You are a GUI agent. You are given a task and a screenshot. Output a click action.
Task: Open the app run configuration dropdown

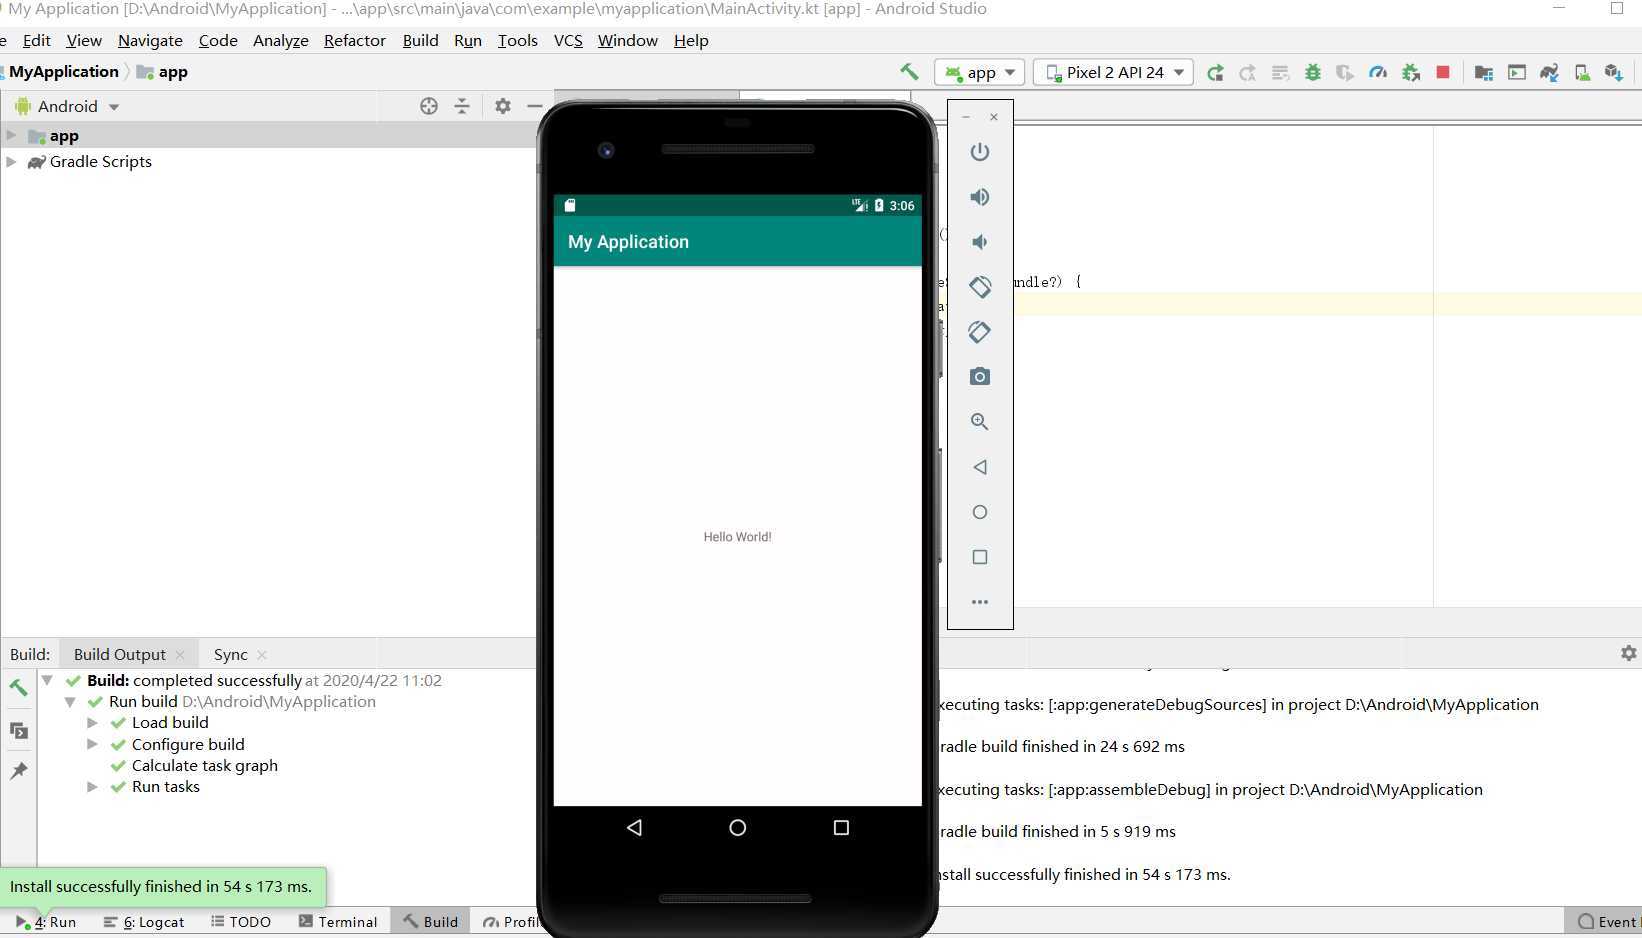pyautogui.click(x=979, y=72)
